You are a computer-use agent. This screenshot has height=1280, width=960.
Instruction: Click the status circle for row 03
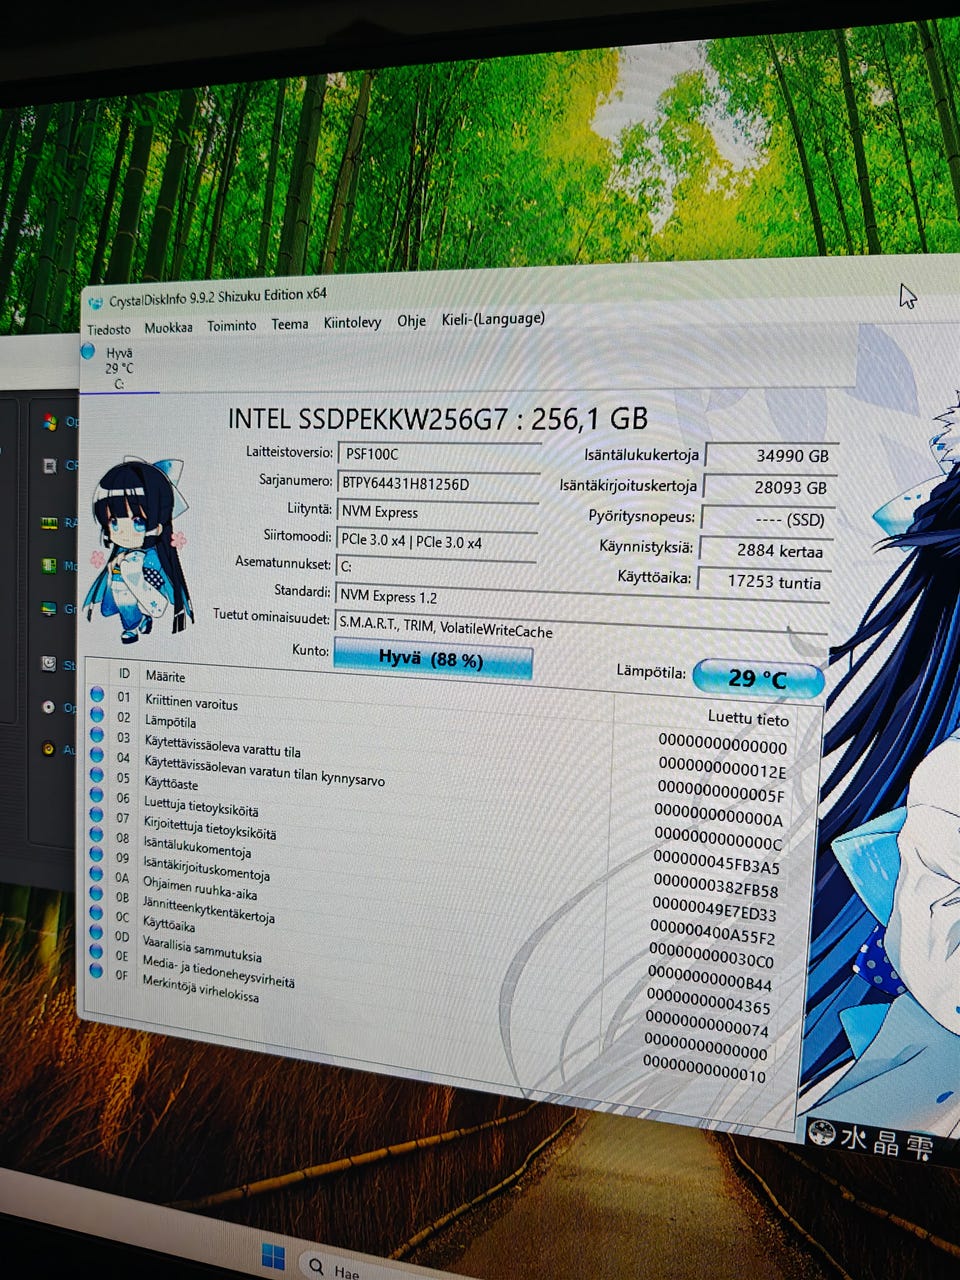click(x=97, y=734)
